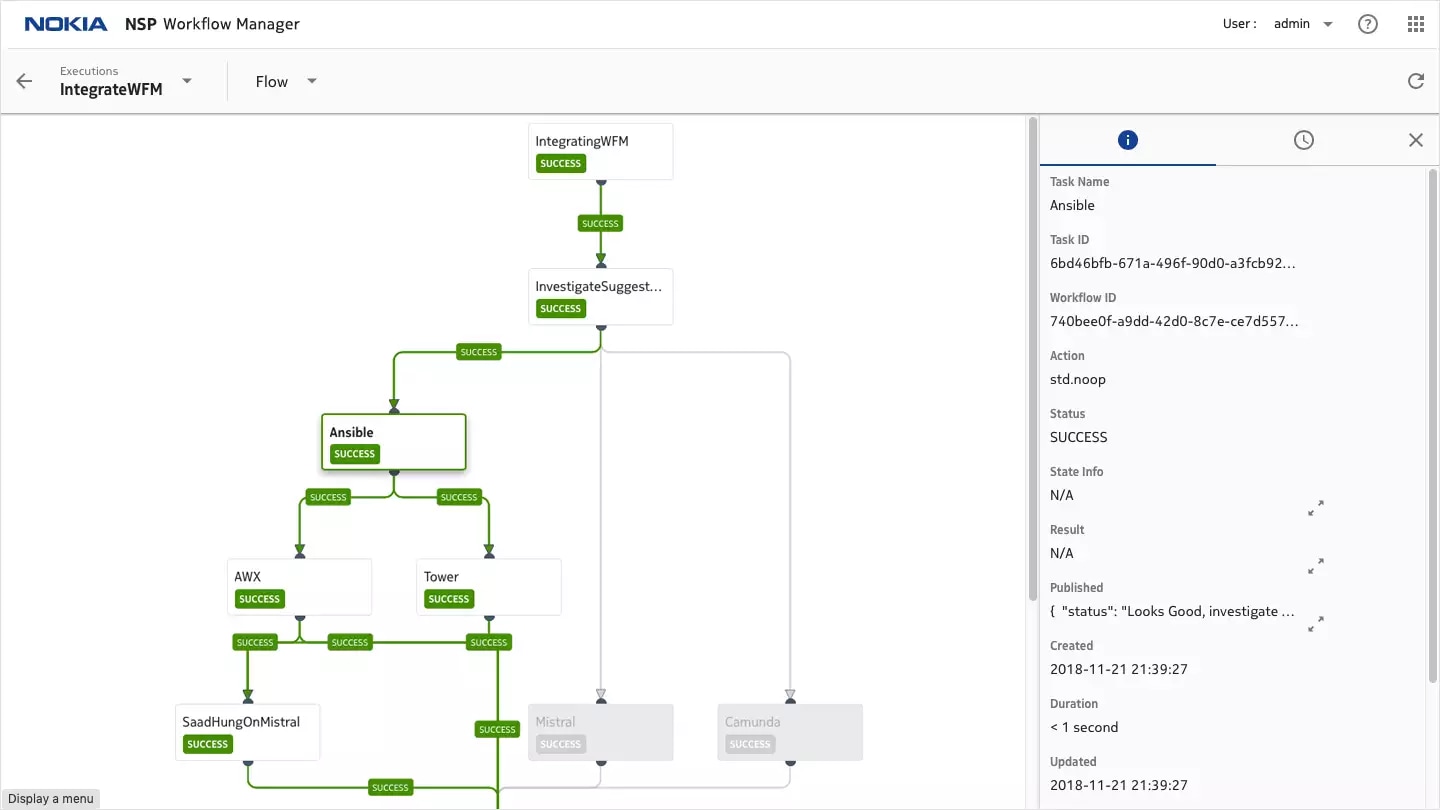
Task: Select the Ansible task node
Action: click(x=394, y=442)
